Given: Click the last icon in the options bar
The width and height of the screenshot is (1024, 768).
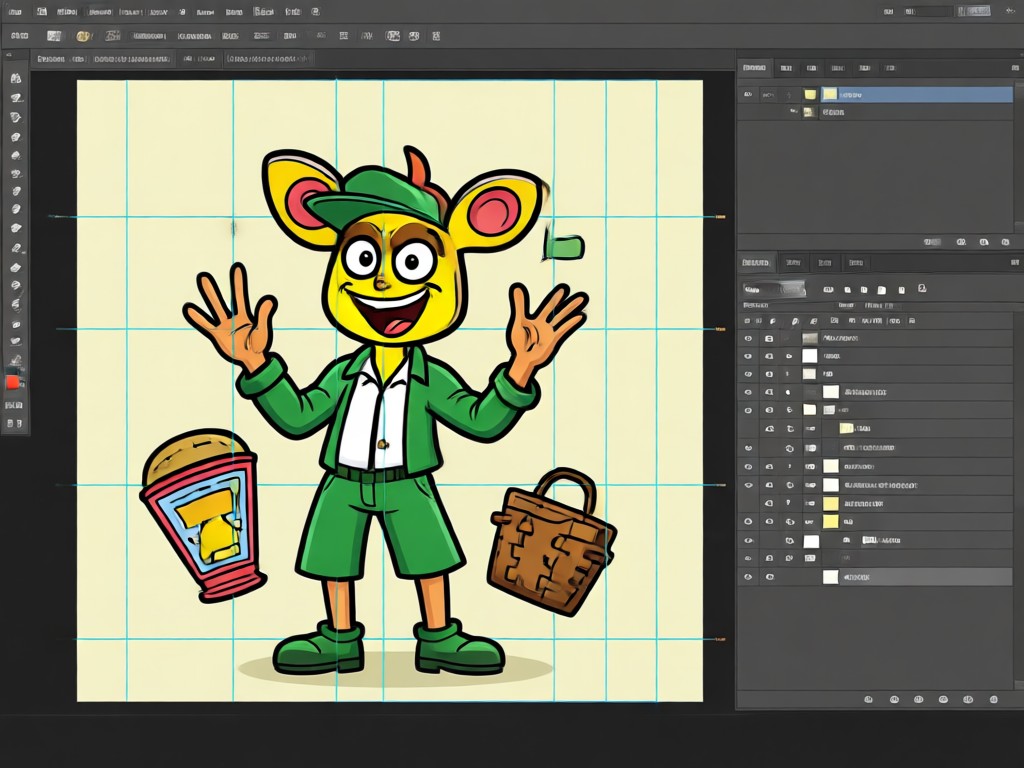Looking at the screenshot, I should [436, 36].
